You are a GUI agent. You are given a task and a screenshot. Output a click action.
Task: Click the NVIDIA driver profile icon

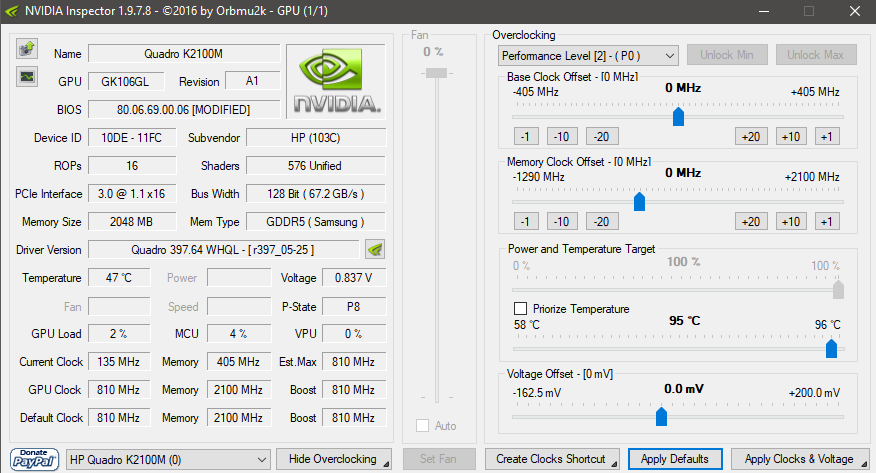point(375,249)
